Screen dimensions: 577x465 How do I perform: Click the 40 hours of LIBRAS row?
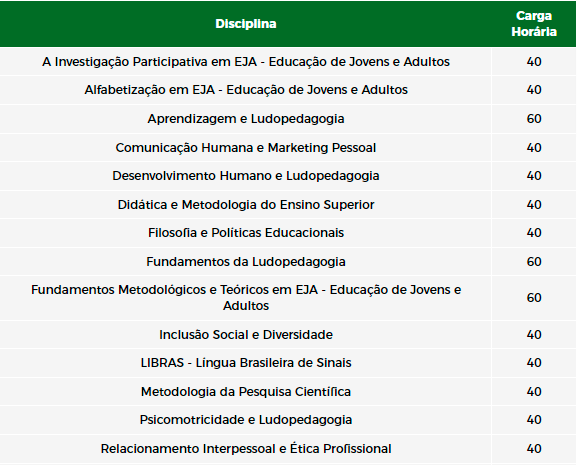pyautogui.click(x=534, y=363)
